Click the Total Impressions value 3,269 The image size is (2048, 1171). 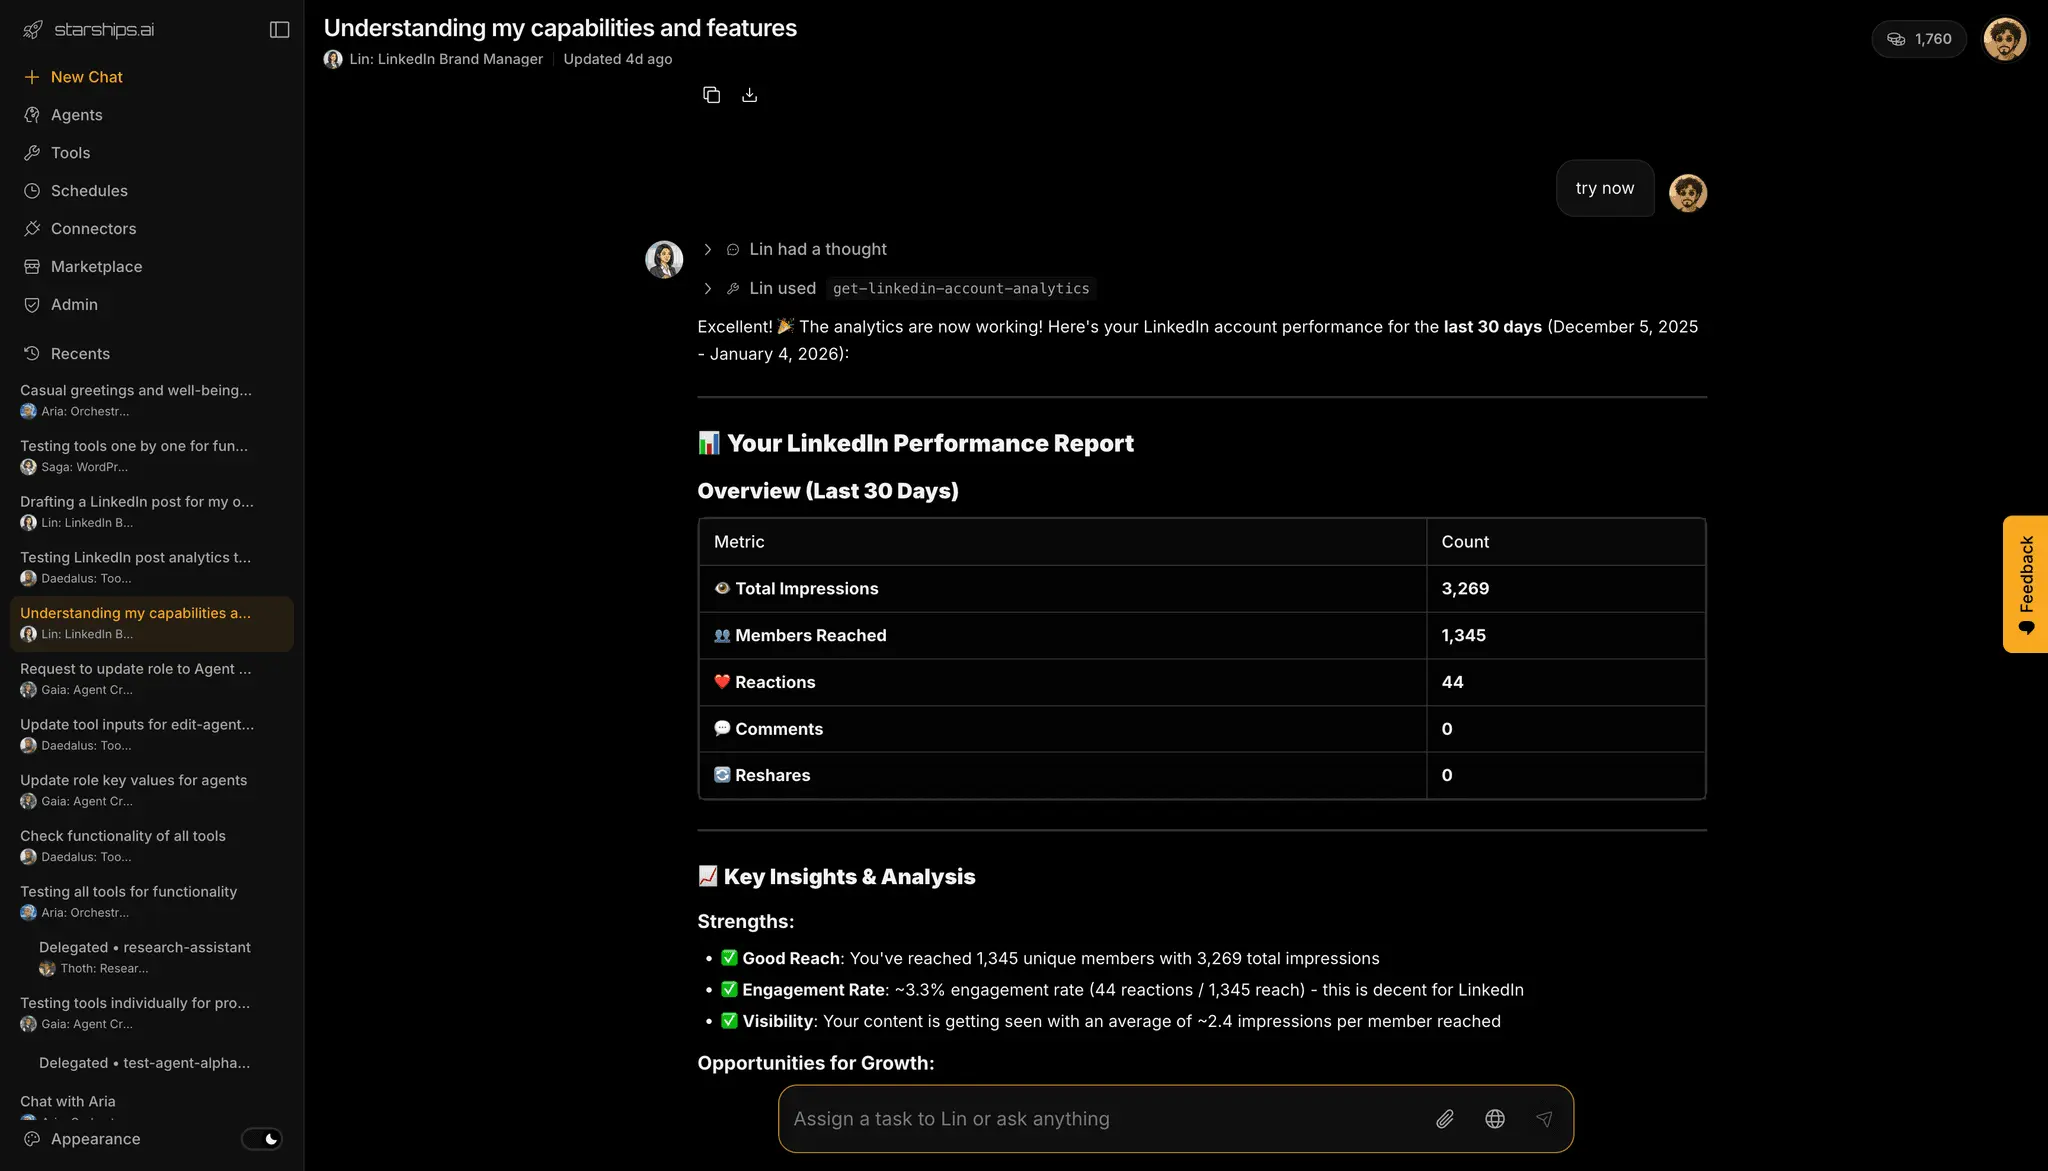click(1465, 589)
